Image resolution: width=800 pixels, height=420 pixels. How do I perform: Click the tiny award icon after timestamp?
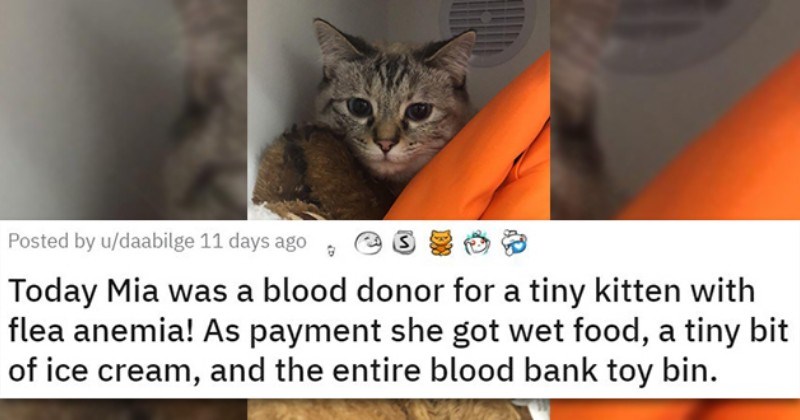click(x=331, y=251)
